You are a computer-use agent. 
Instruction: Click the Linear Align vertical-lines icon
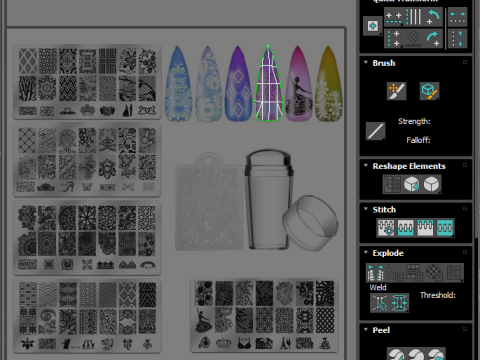click(x=414, y=17)
